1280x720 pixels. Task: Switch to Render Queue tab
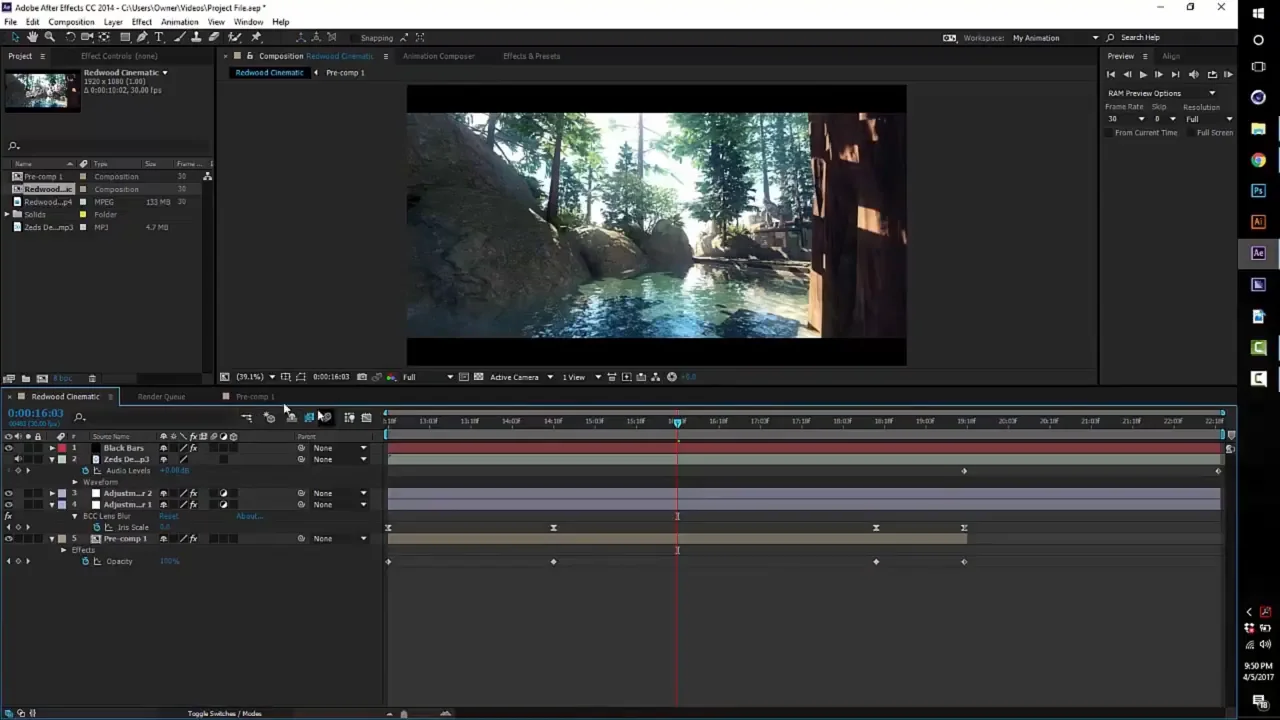point(161,397)
